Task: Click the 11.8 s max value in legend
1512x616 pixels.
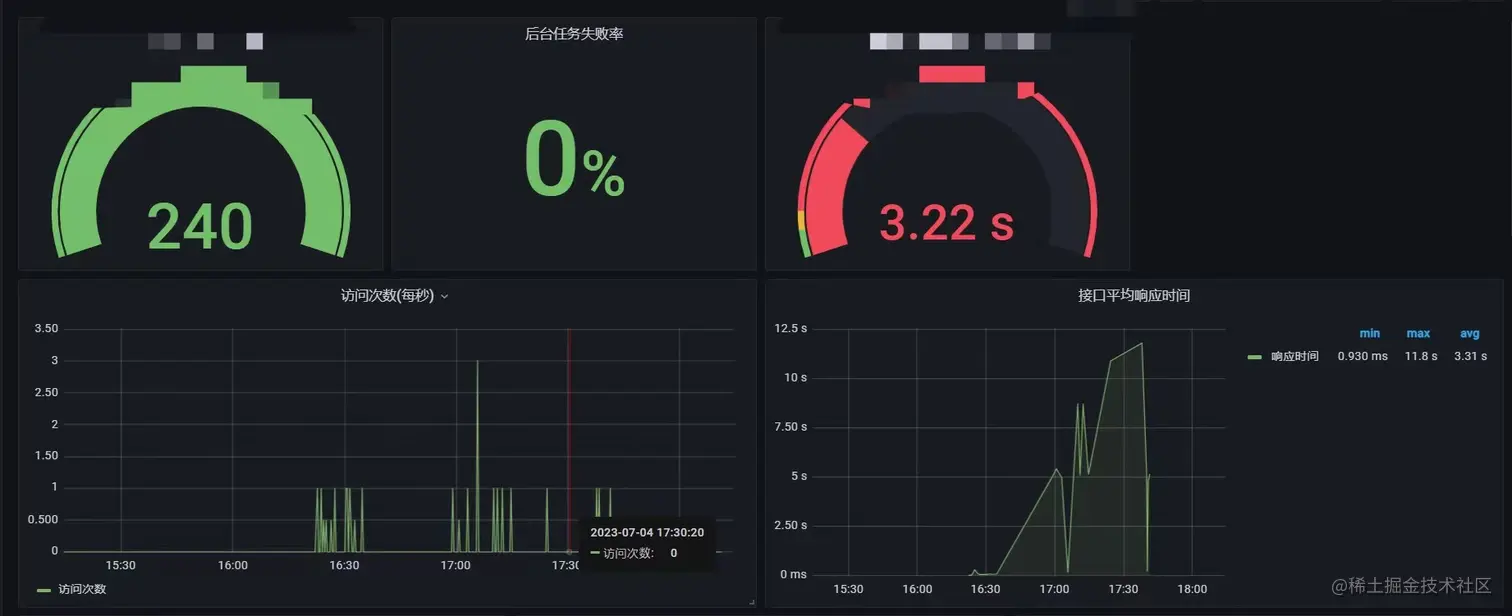Action: (x=1421, y=357)
